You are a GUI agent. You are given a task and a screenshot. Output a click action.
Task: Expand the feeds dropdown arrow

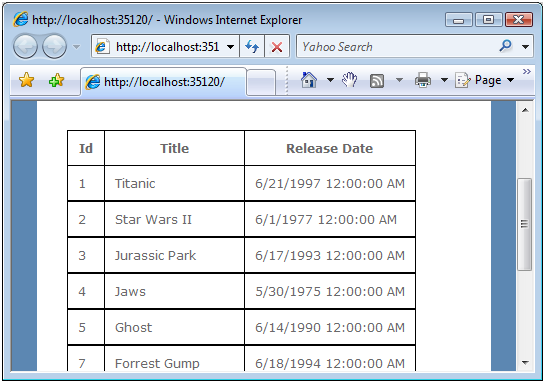pos(400,80)
